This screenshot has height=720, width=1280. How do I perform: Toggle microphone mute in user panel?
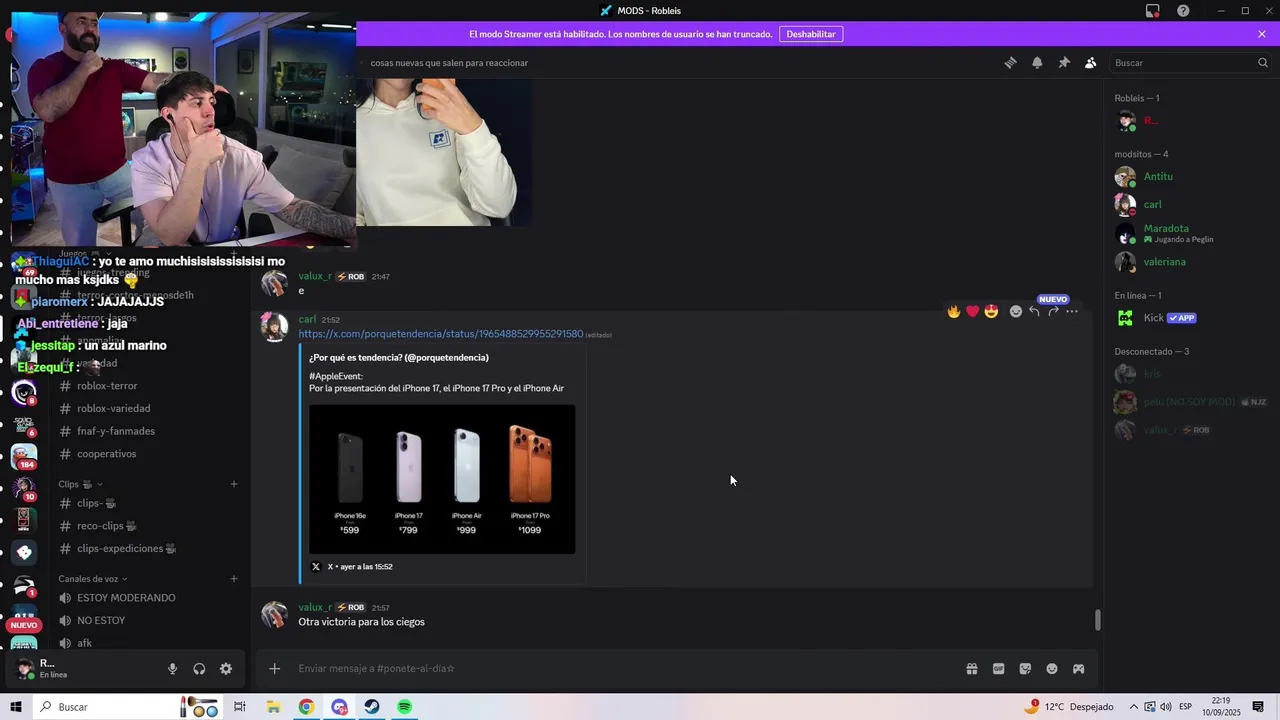[x=172, y=669]
